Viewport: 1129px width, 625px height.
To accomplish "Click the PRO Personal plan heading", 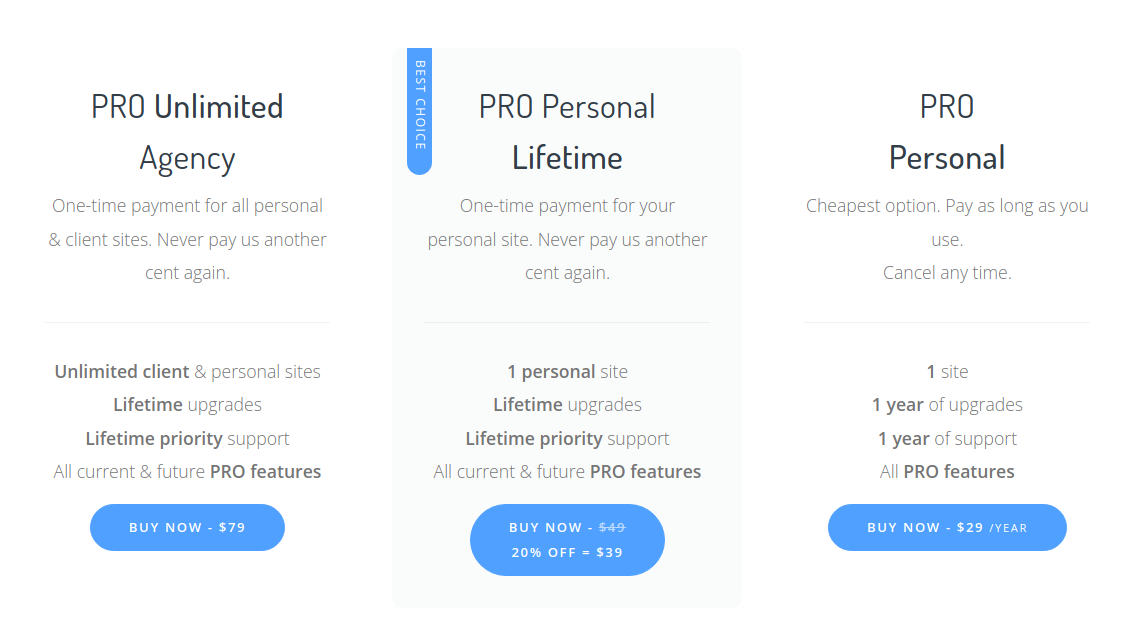I will tap(947, 132).
